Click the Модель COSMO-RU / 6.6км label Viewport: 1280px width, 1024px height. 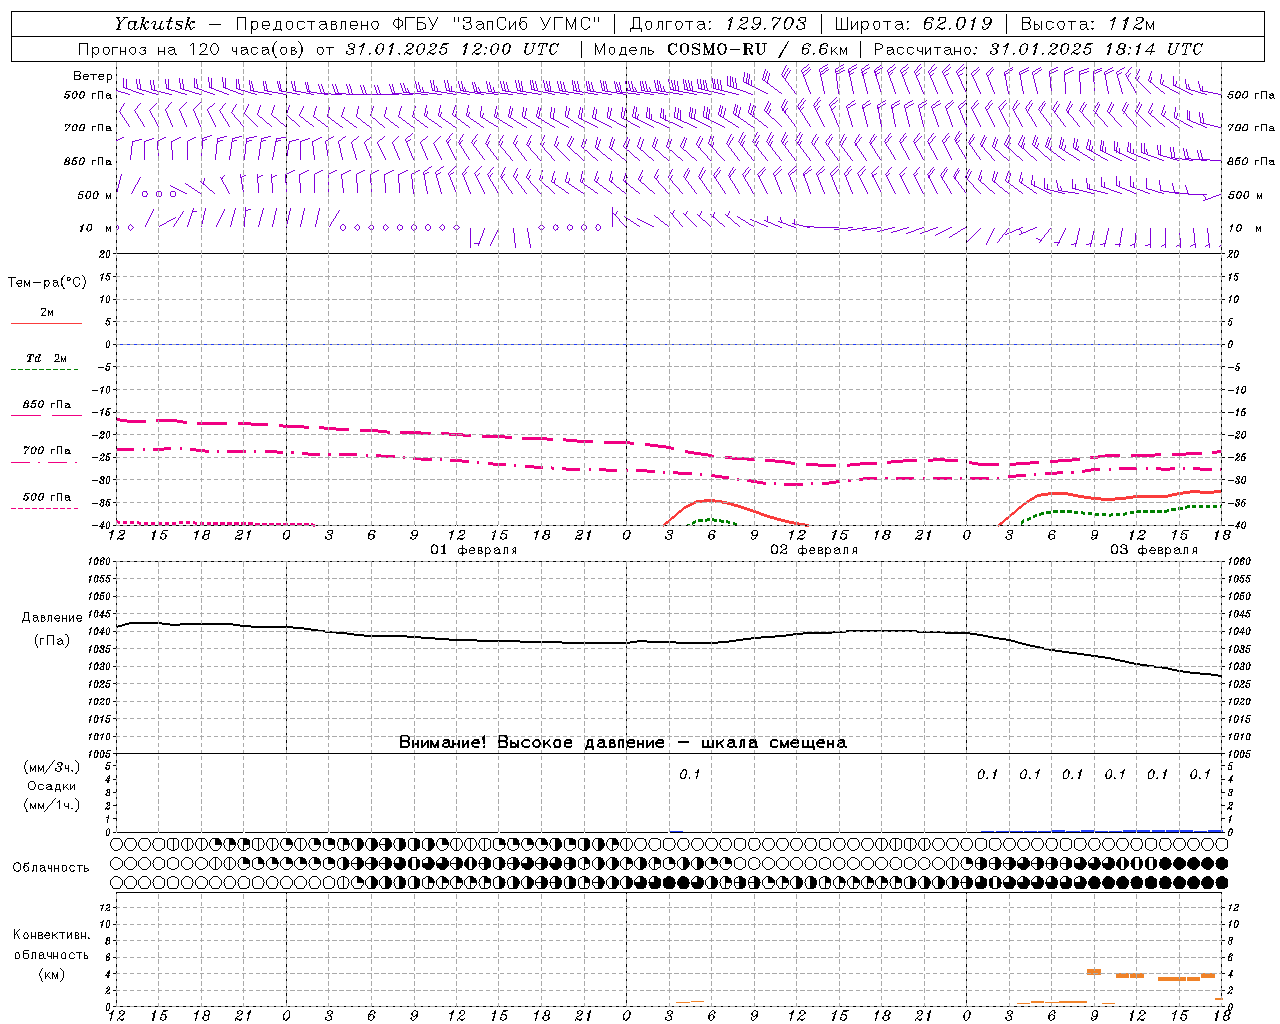[721, 49]
